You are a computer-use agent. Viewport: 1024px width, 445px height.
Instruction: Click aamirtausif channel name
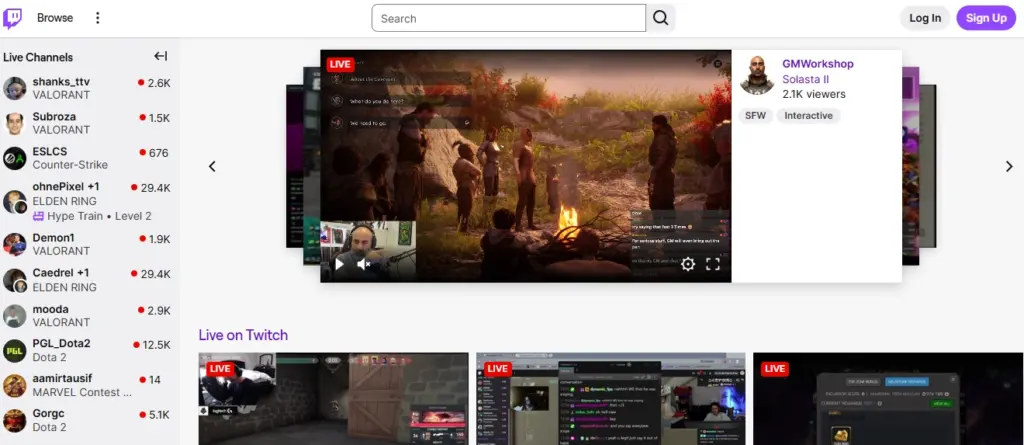60,379
